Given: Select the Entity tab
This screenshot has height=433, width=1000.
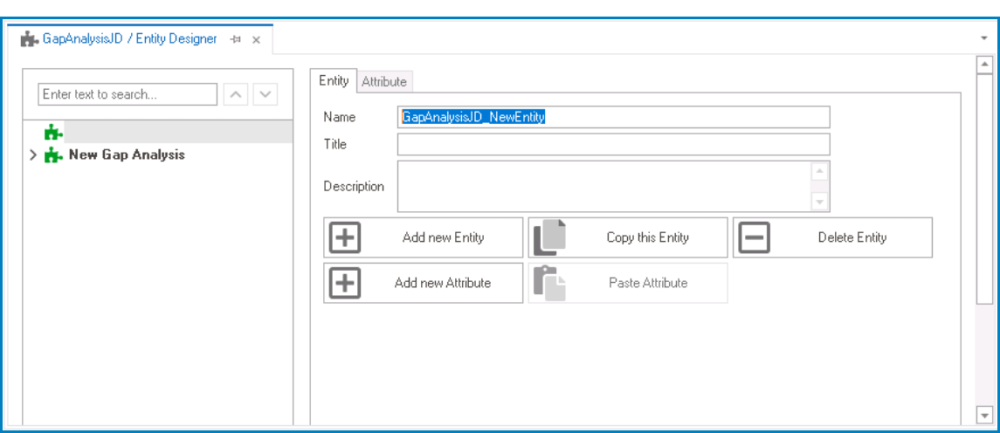Looking at the screenshot, I should click(334, 81).
